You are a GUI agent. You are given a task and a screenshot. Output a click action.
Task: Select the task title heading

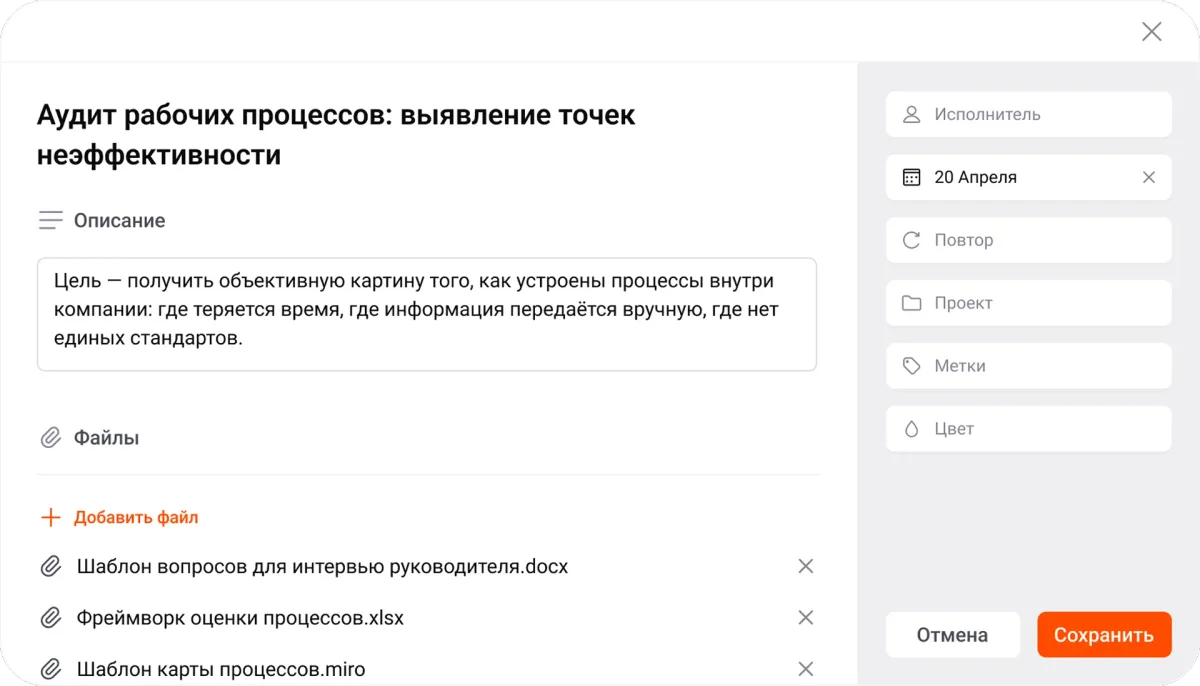[x=335, y=133]
